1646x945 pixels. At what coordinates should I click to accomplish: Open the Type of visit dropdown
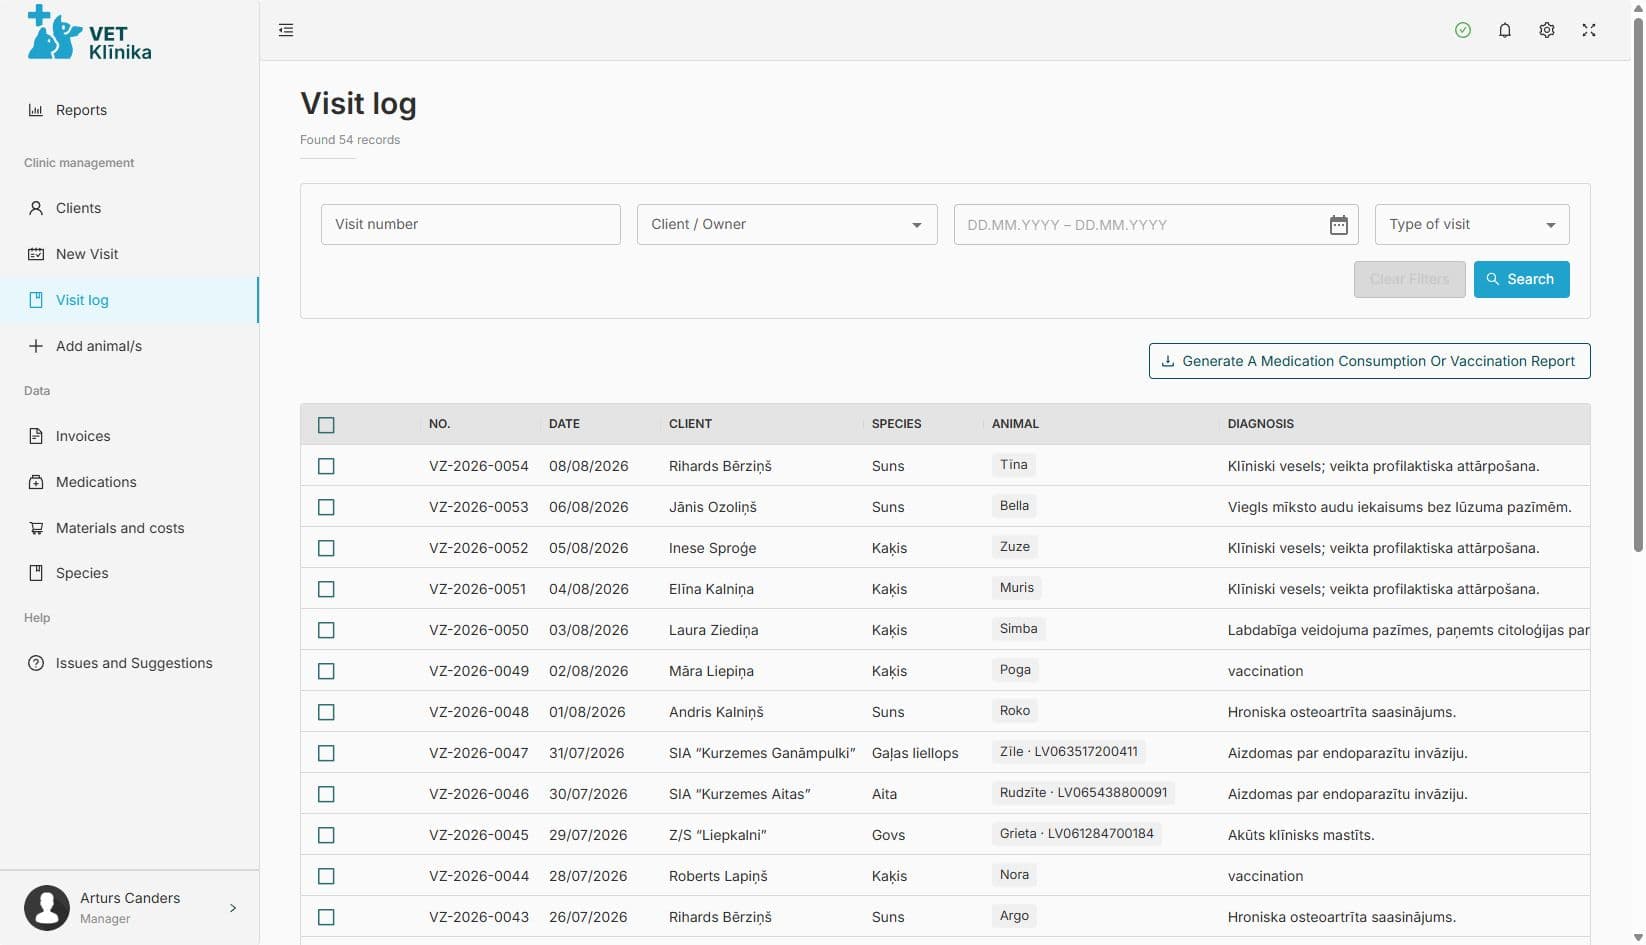click(1472, 224)
